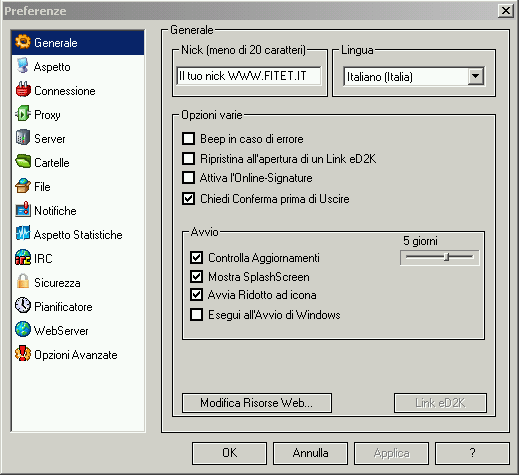
Task: Select the Pianificatore clock icon
Action: coord(23,306)
